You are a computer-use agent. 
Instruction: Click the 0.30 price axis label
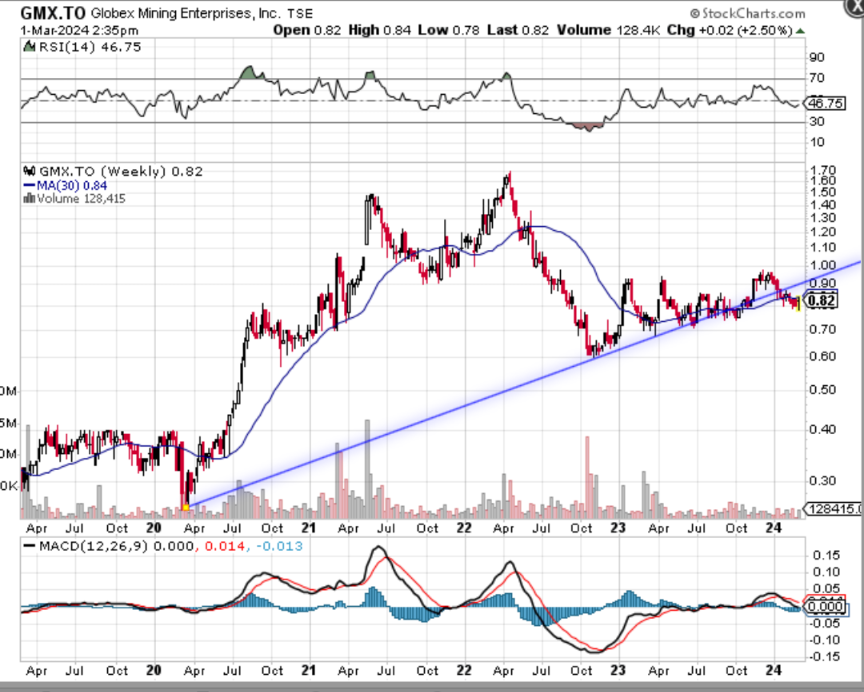coord(823,481)
